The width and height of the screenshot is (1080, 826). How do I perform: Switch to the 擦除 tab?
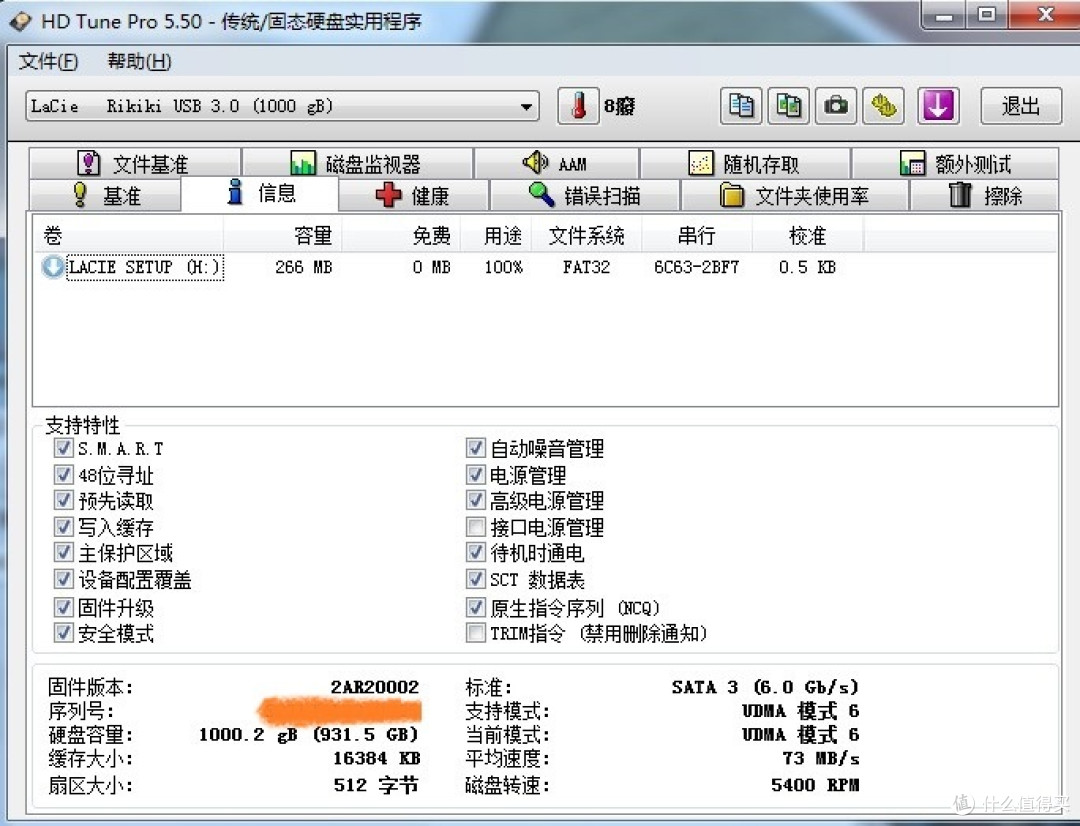984,196
